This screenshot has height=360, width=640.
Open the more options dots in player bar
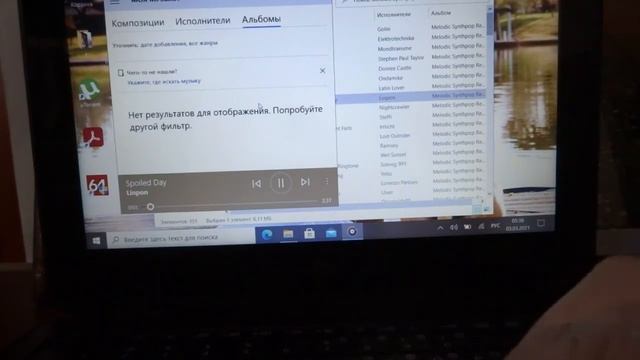326,181
